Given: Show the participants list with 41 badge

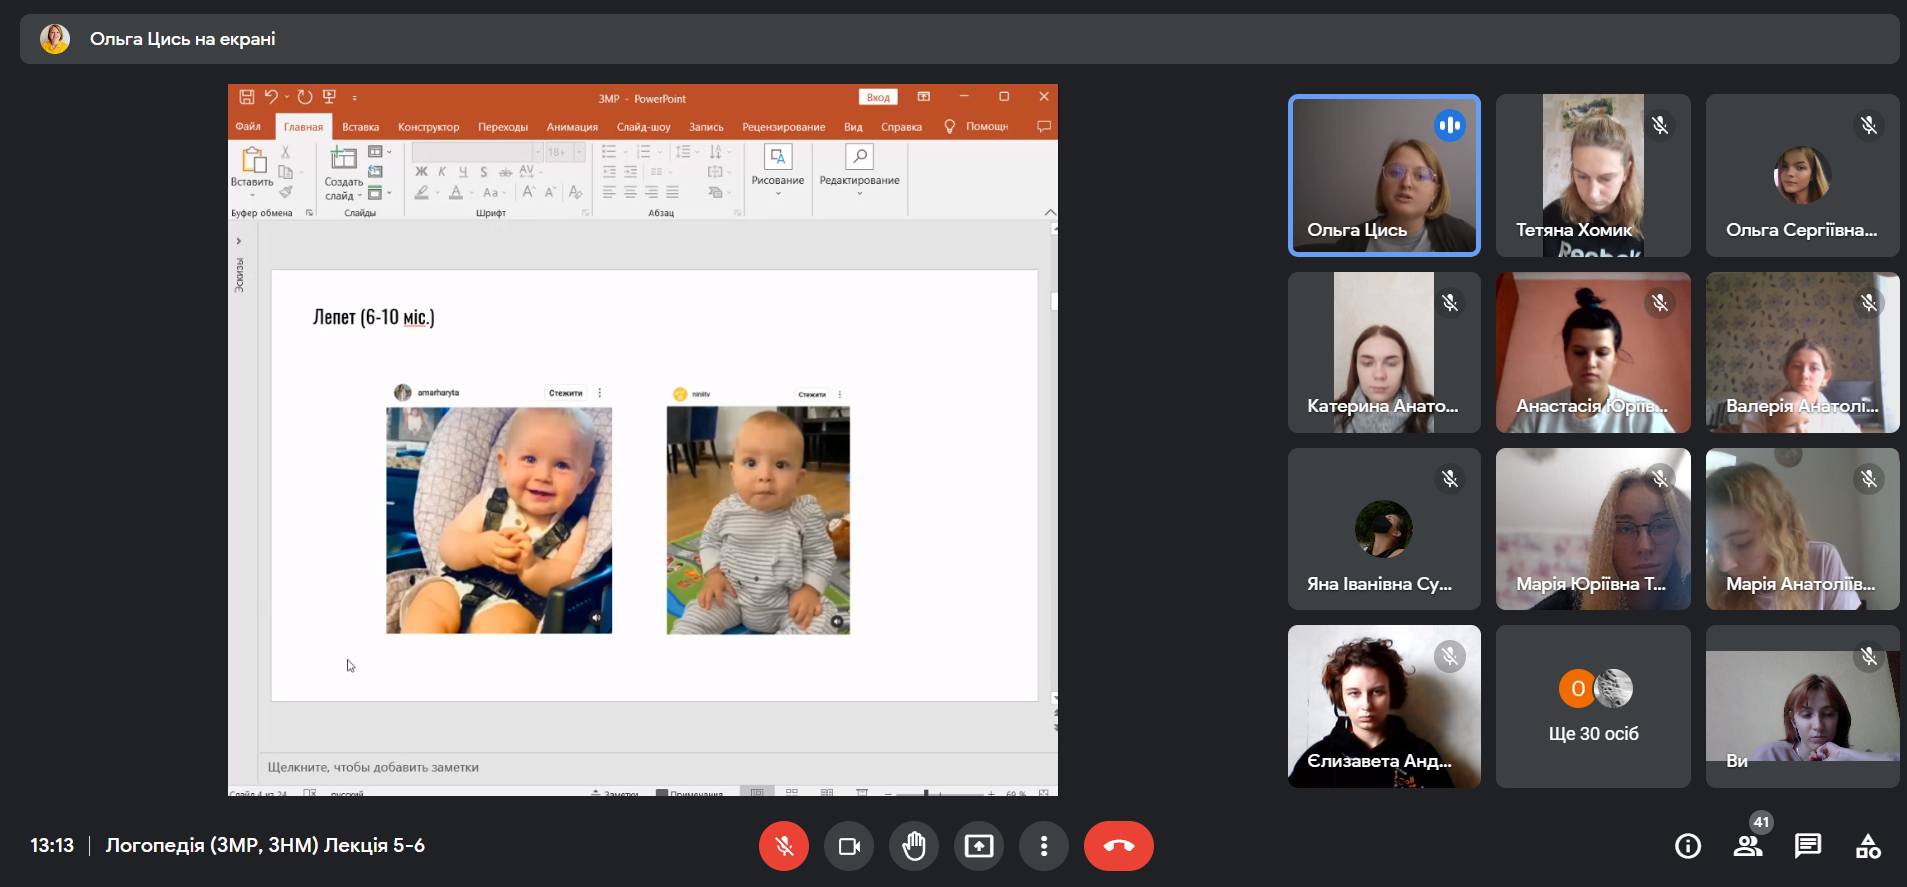Looking at the screenshot, I should pyautogui.click(x=1747, y=846).
